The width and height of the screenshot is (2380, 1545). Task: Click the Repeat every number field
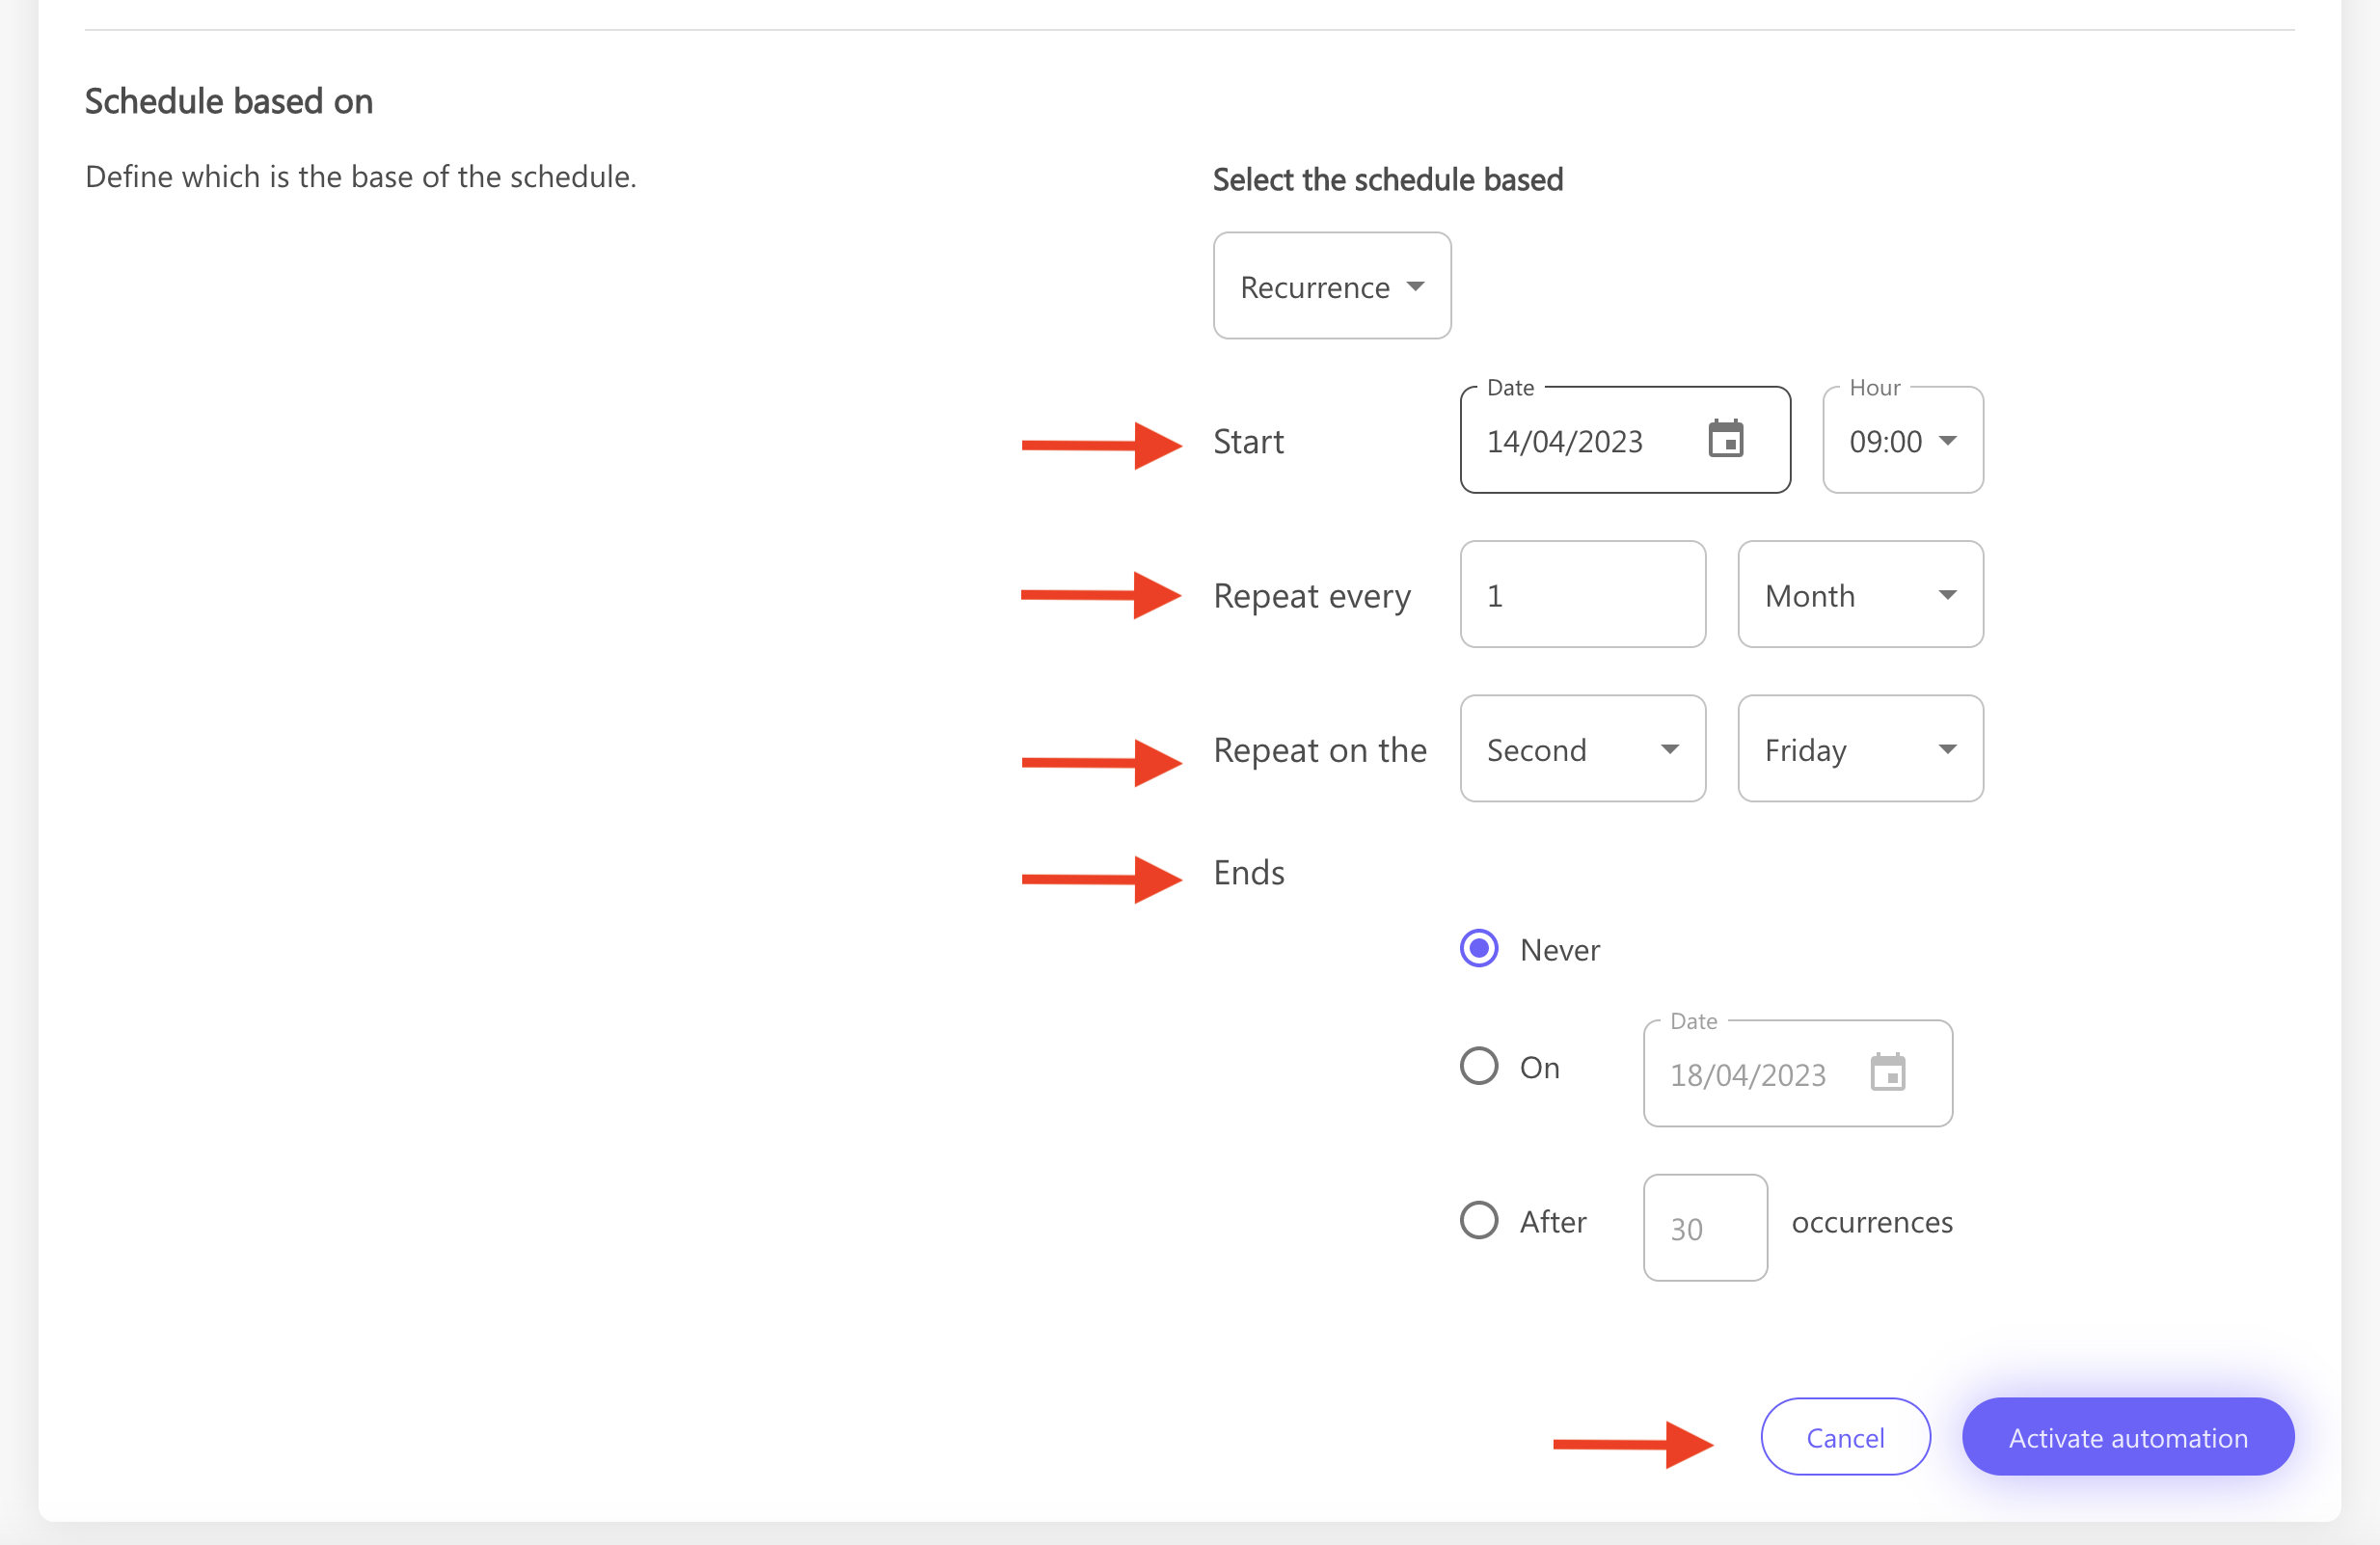[x=1583, y=595]
